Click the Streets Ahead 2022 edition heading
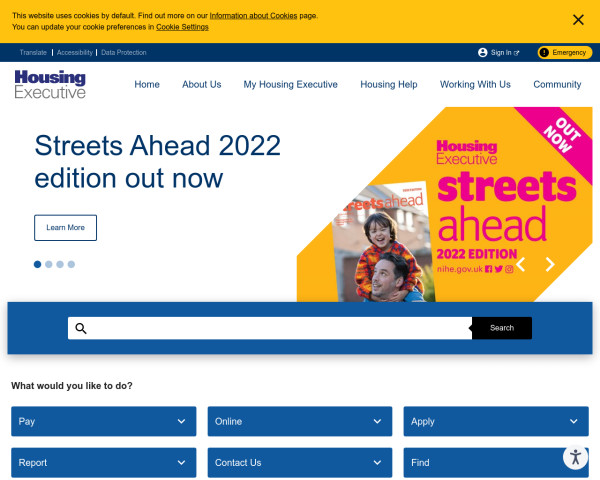 [158, 162]
